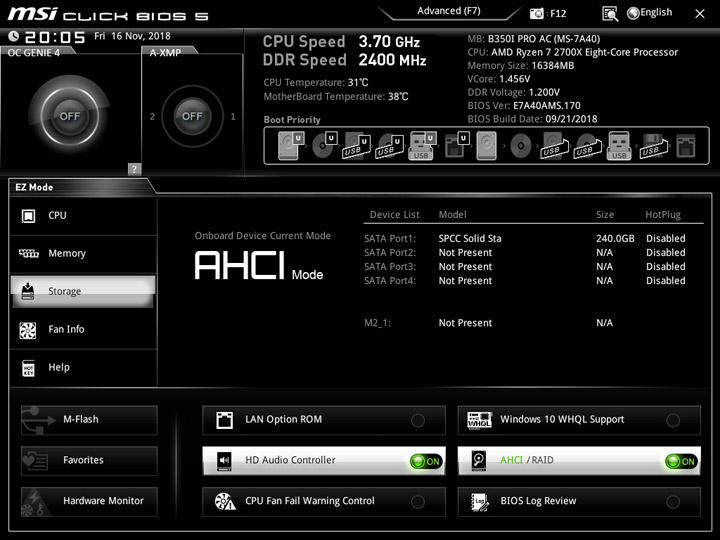
Task: Click the HotPlug Disabled value for SATA Port1
Action: [x=665, y=239]
